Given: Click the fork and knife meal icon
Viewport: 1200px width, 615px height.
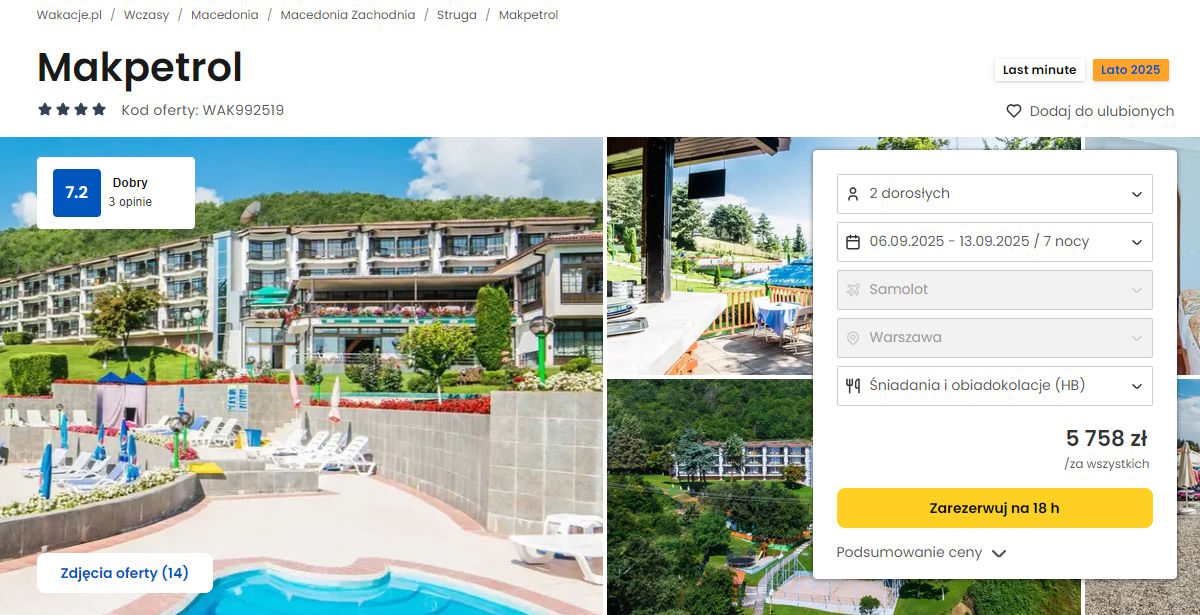Looking at the screenshot, I should point(853,386).
